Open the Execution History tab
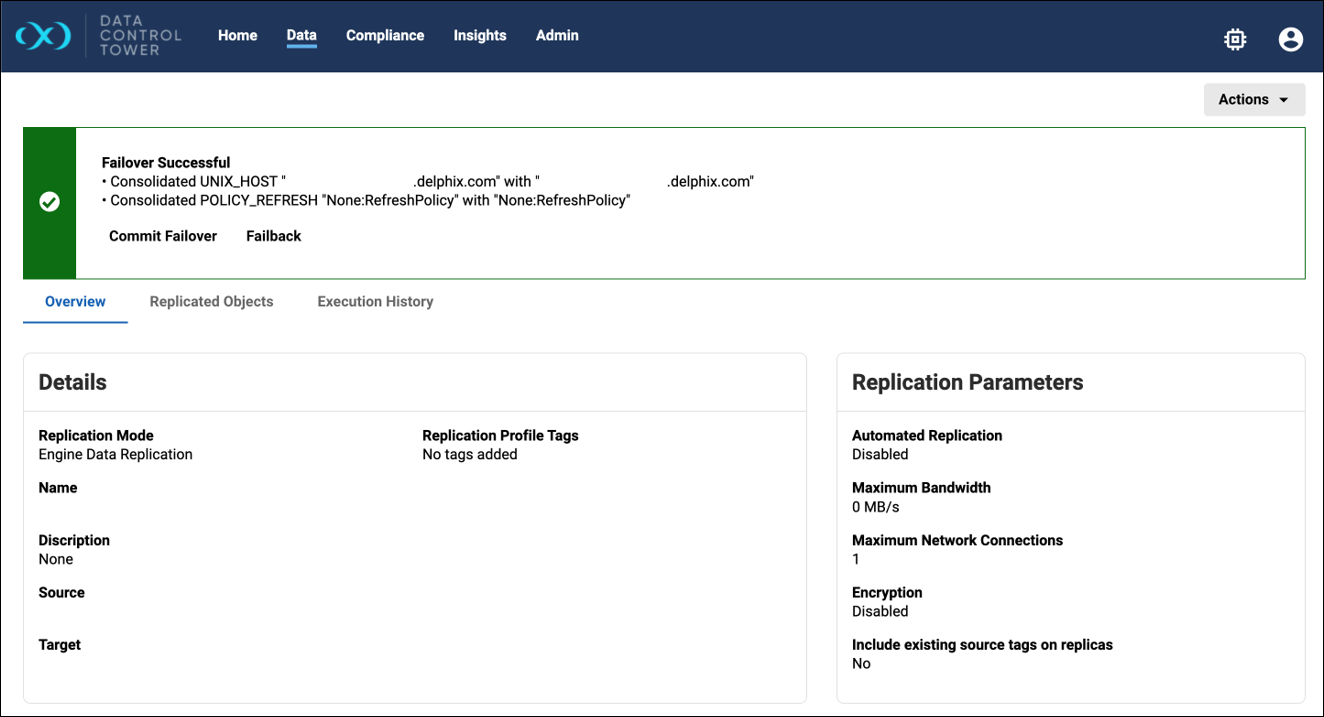This screenshot has width=1324, height=717. (x=375, y=301)
